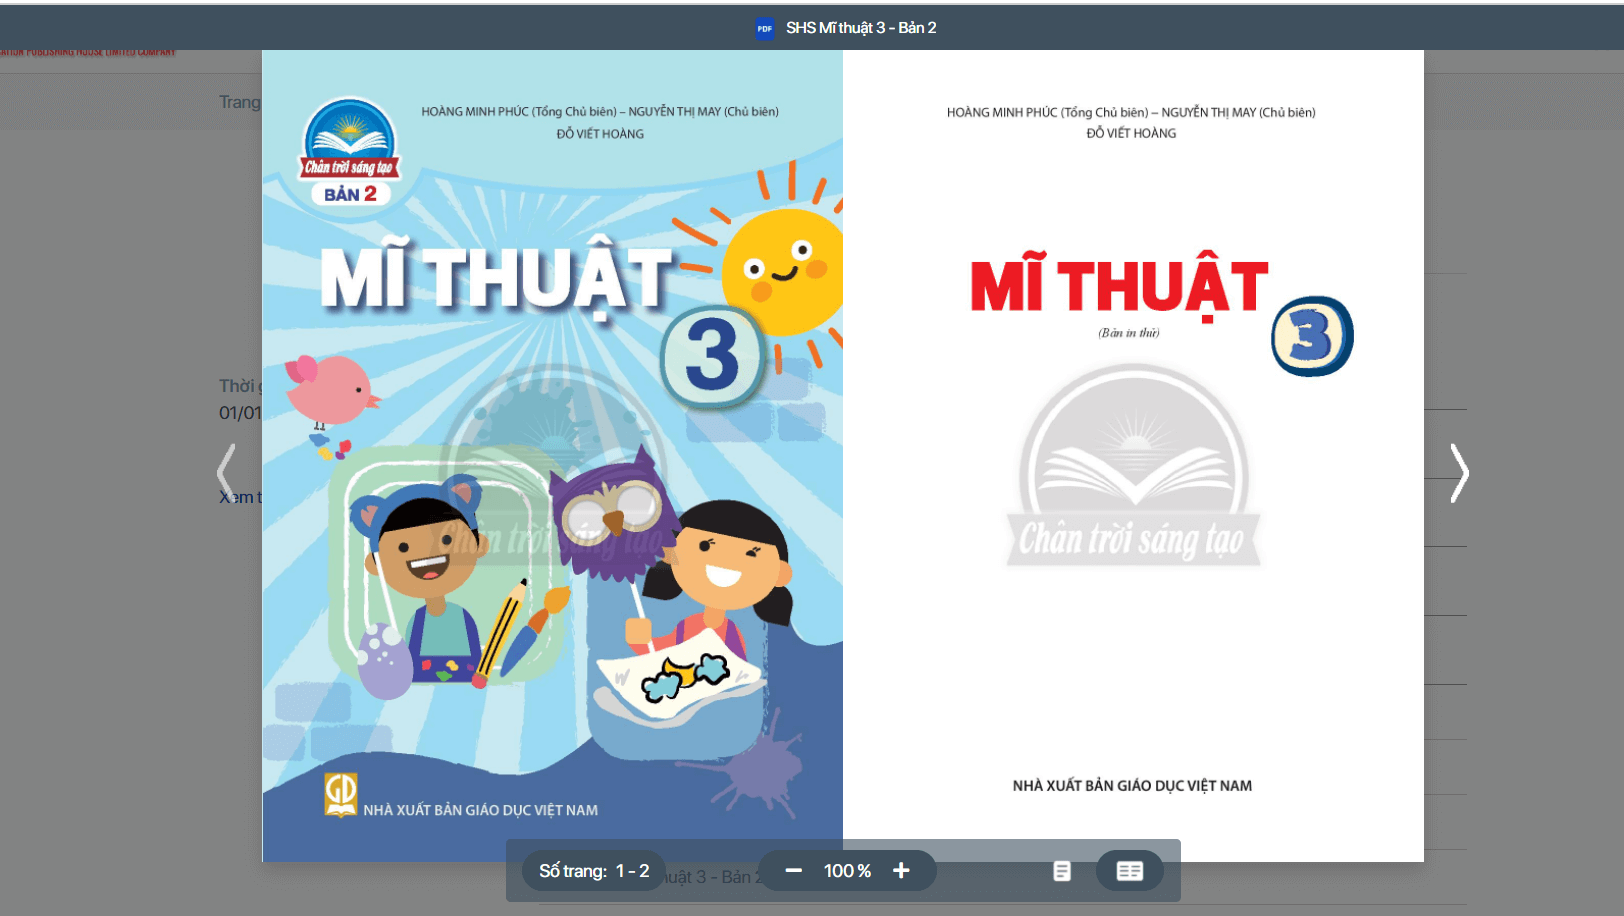Click the page number field showing 1 - 2
The height and width of the screenshot is (916, 1624).
(595, 871)
